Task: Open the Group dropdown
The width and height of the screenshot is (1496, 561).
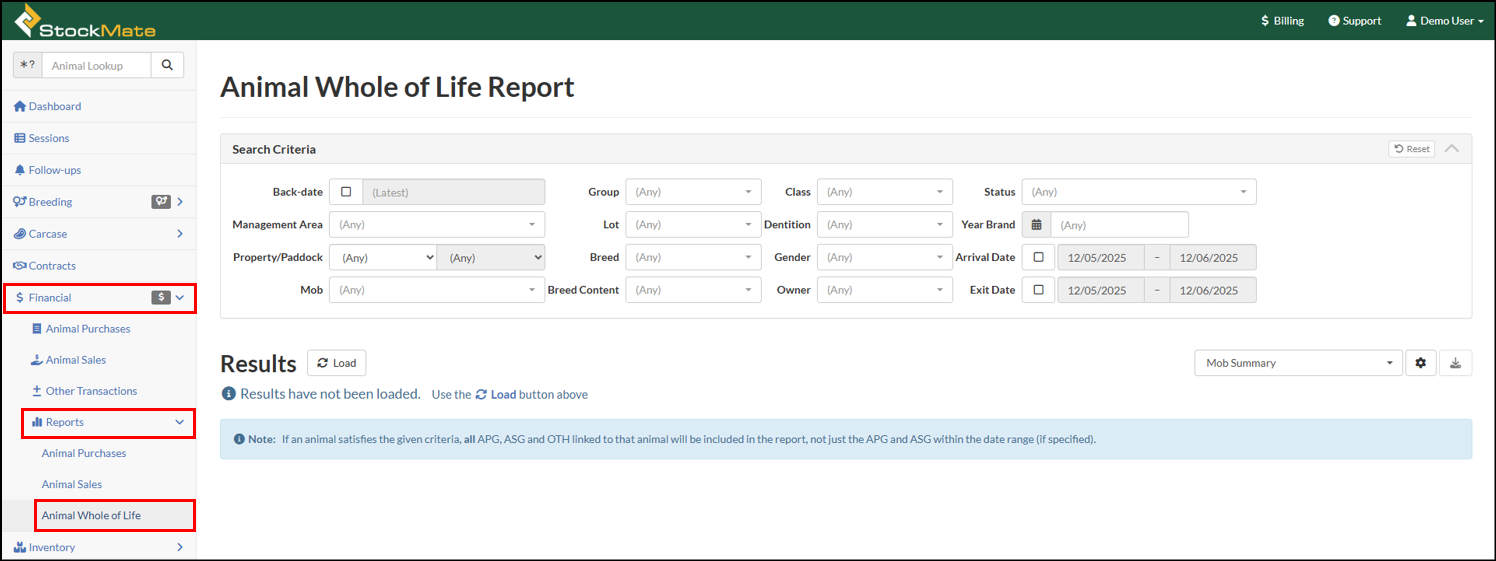Action: (693, 192)
